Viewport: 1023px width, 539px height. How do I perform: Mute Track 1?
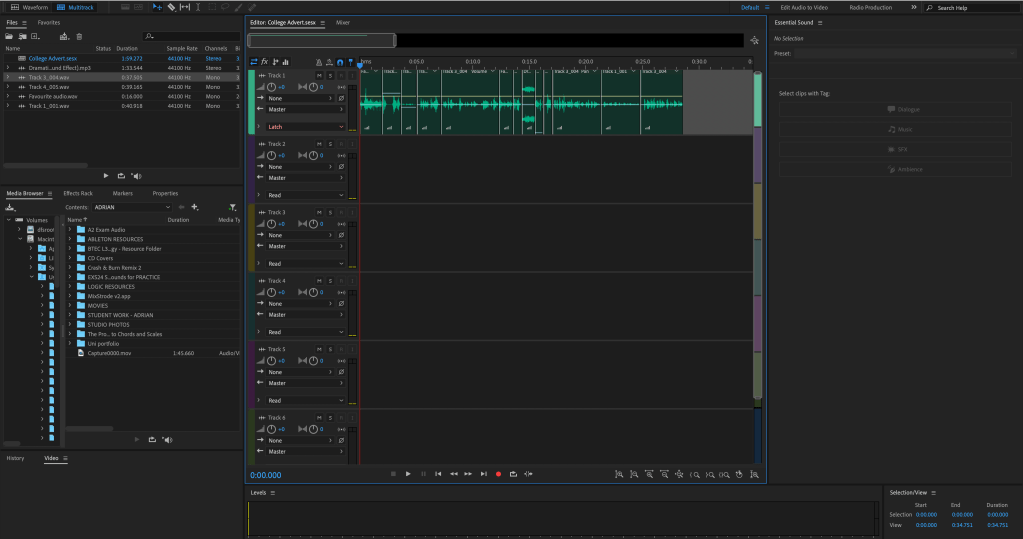click(319, 76)
